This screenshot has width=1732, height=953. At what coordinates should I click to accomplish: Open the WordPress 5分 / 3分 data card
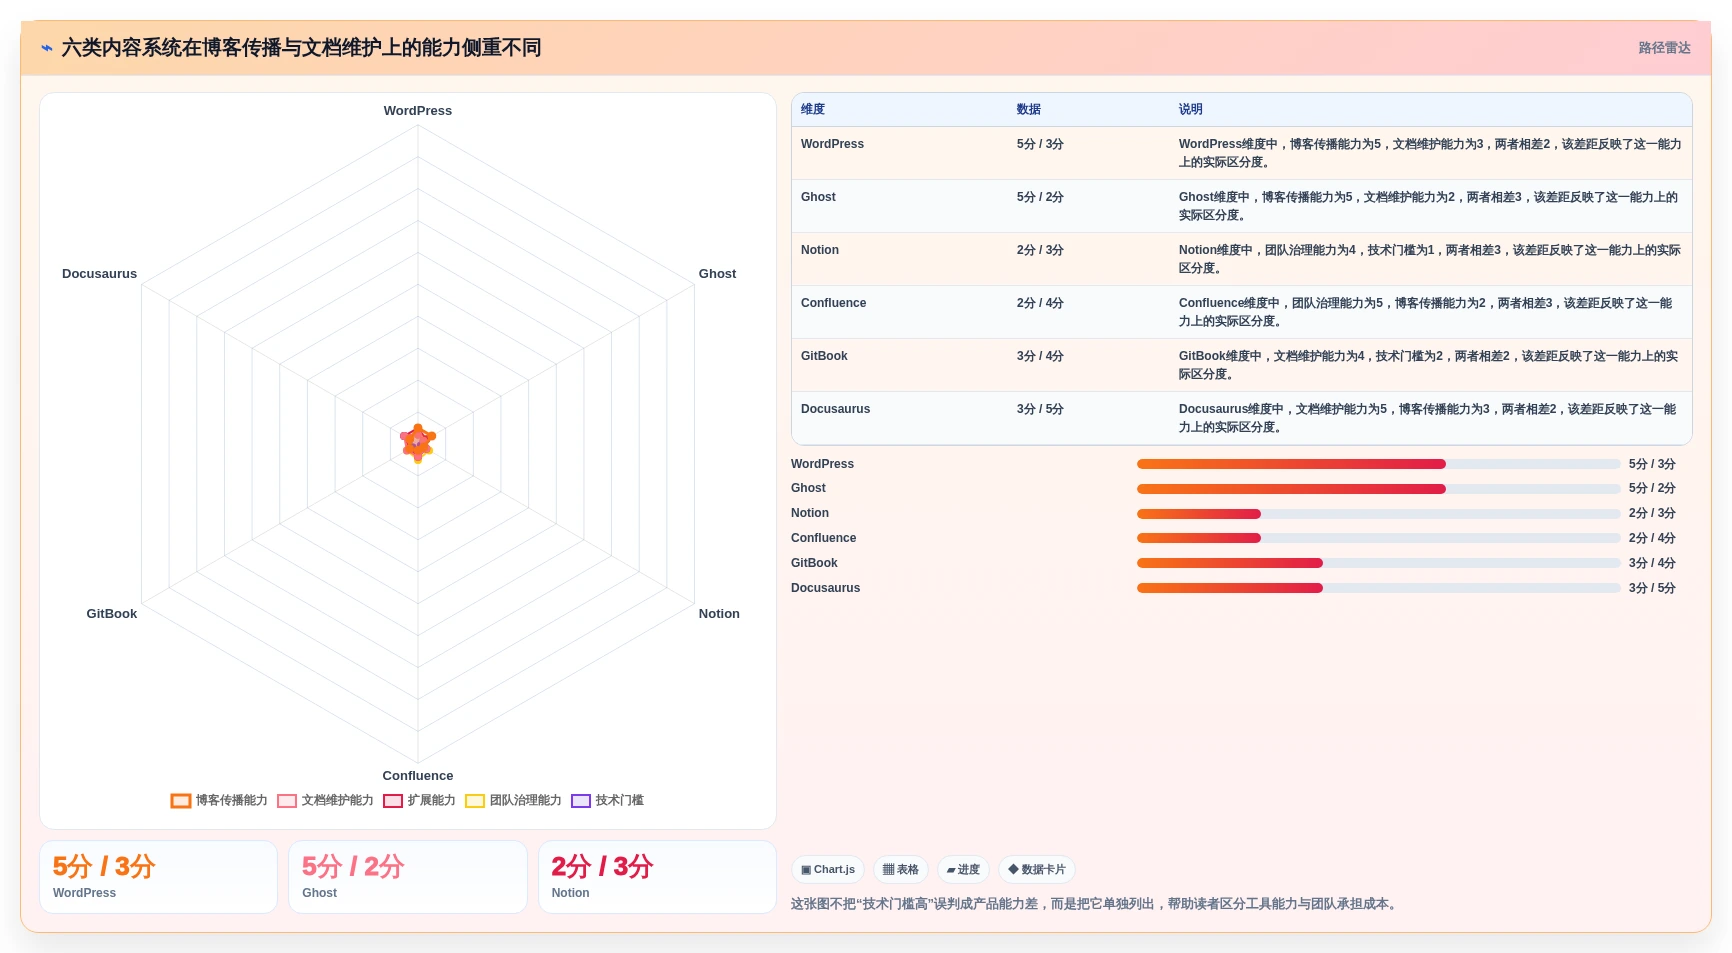coord(158,877)
